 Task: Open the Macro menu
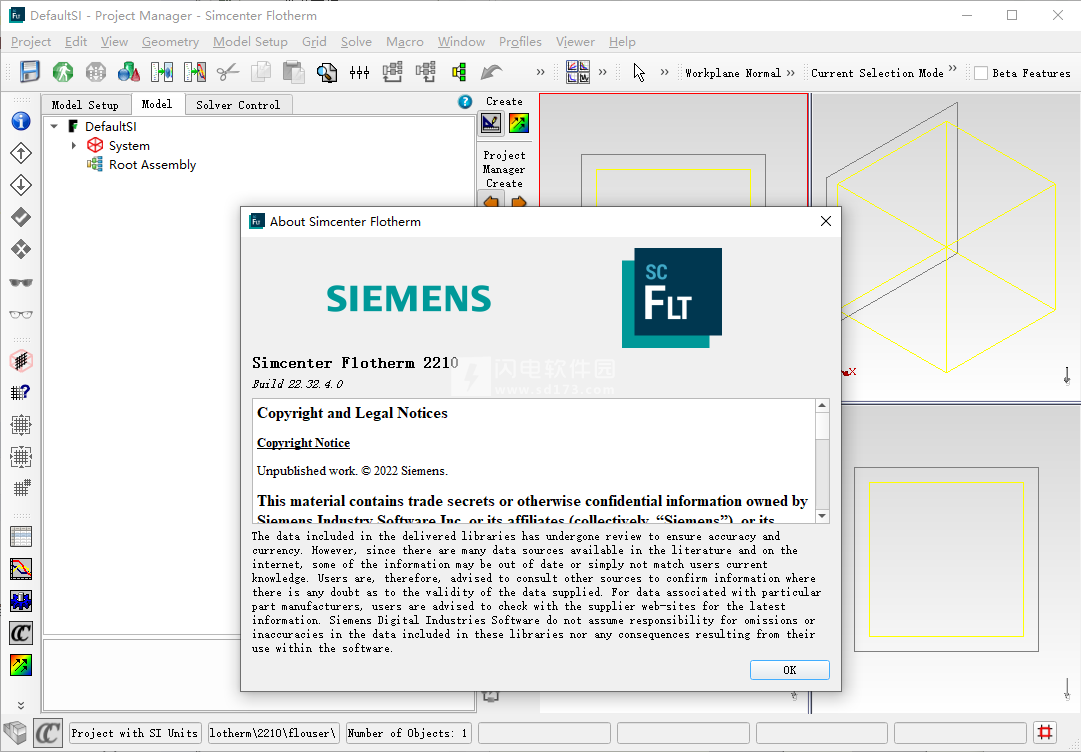coord(405,42)
